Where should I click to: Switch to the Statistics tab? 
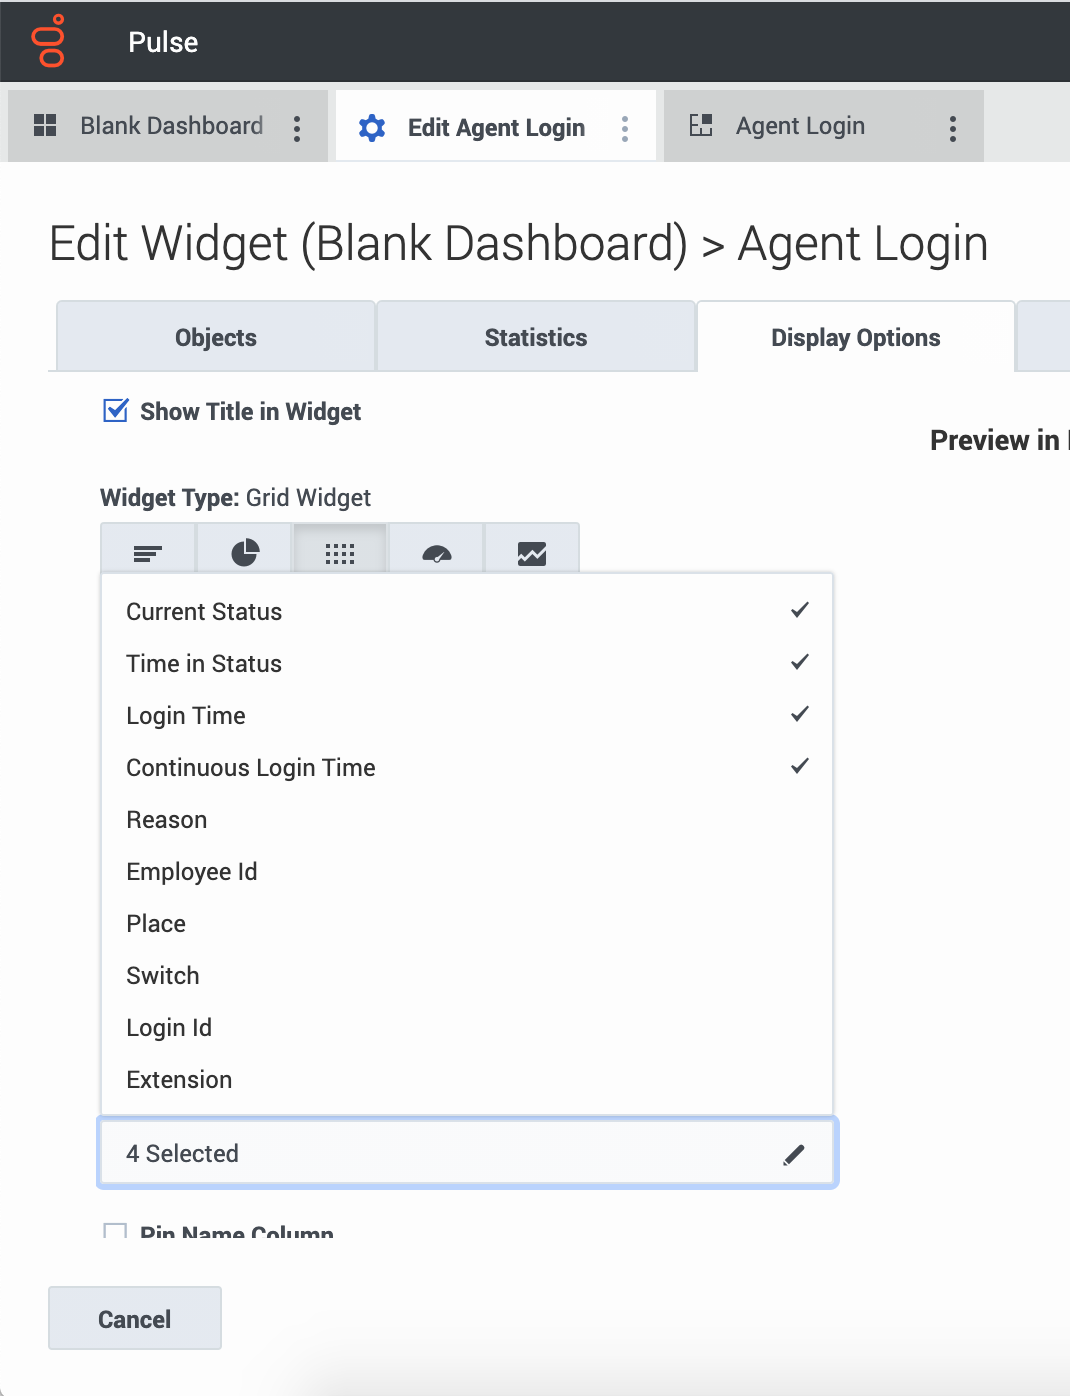pos(536,337)
